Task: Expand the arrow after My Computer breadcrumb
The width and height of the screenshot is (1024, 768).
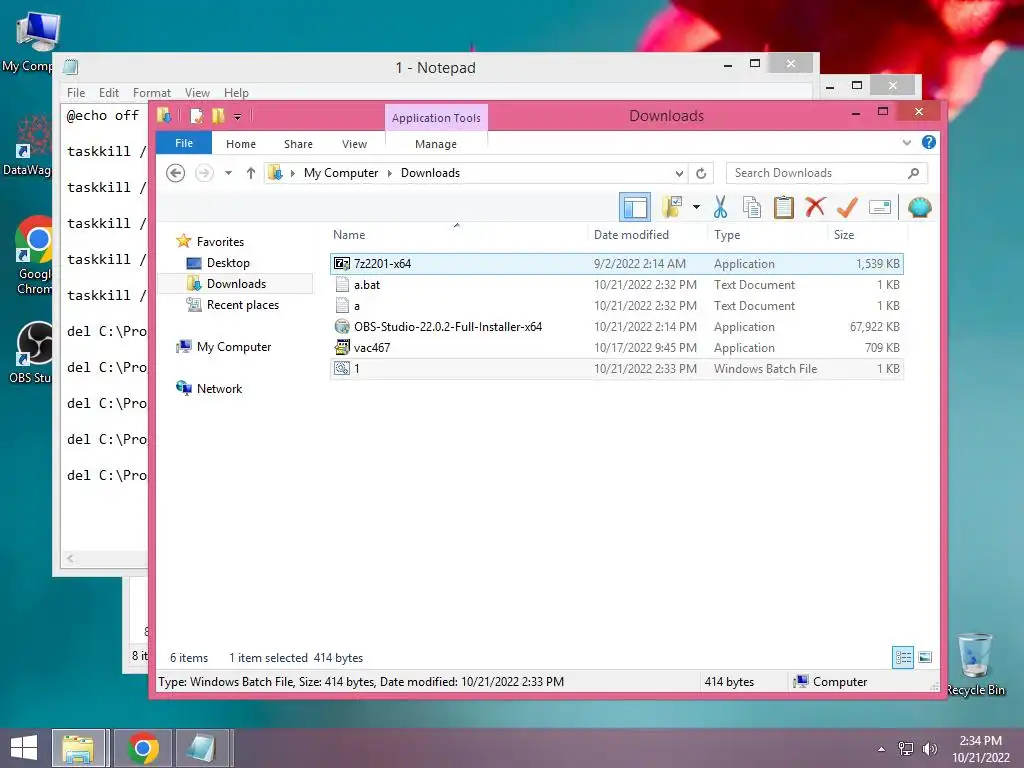Action: click(390, 173)
